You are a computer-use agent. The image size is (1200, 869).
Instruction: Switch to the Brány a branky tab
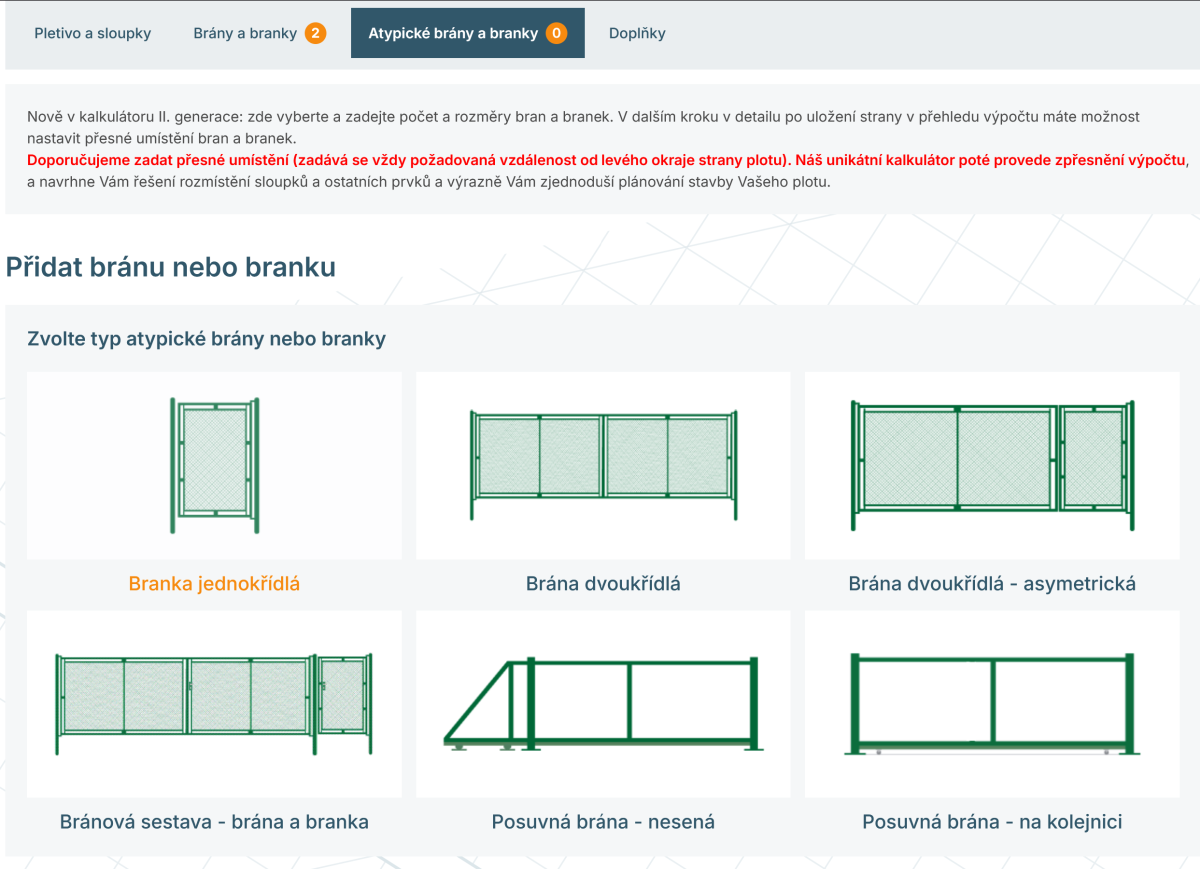(x=259, y=33)
